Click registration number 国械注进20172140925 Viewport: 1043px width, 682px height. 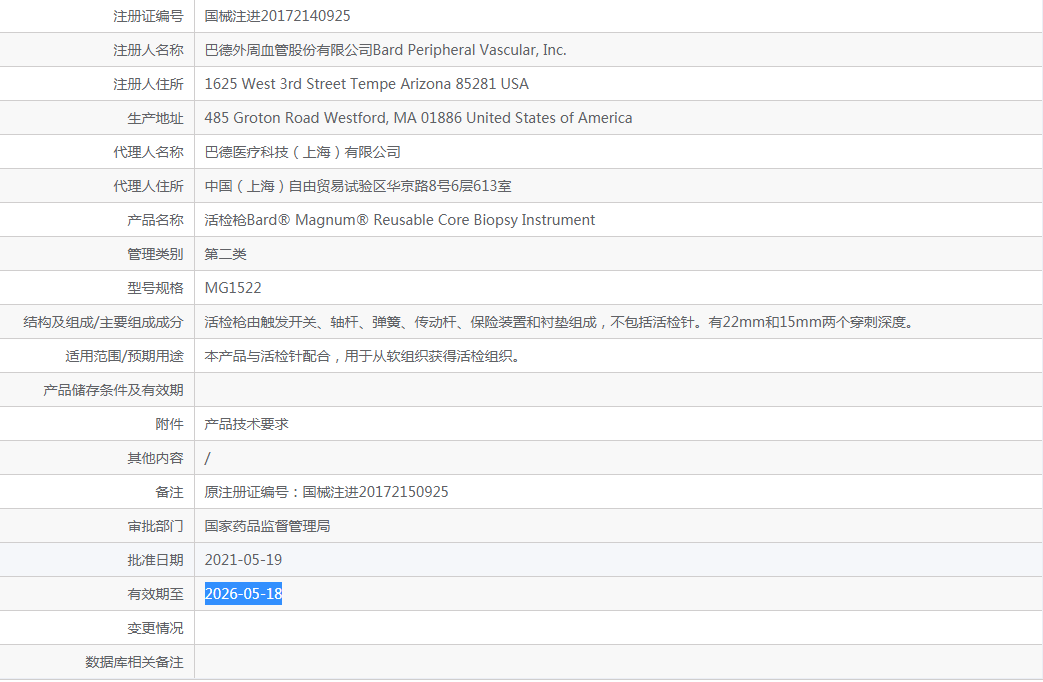tap(277, 16)
